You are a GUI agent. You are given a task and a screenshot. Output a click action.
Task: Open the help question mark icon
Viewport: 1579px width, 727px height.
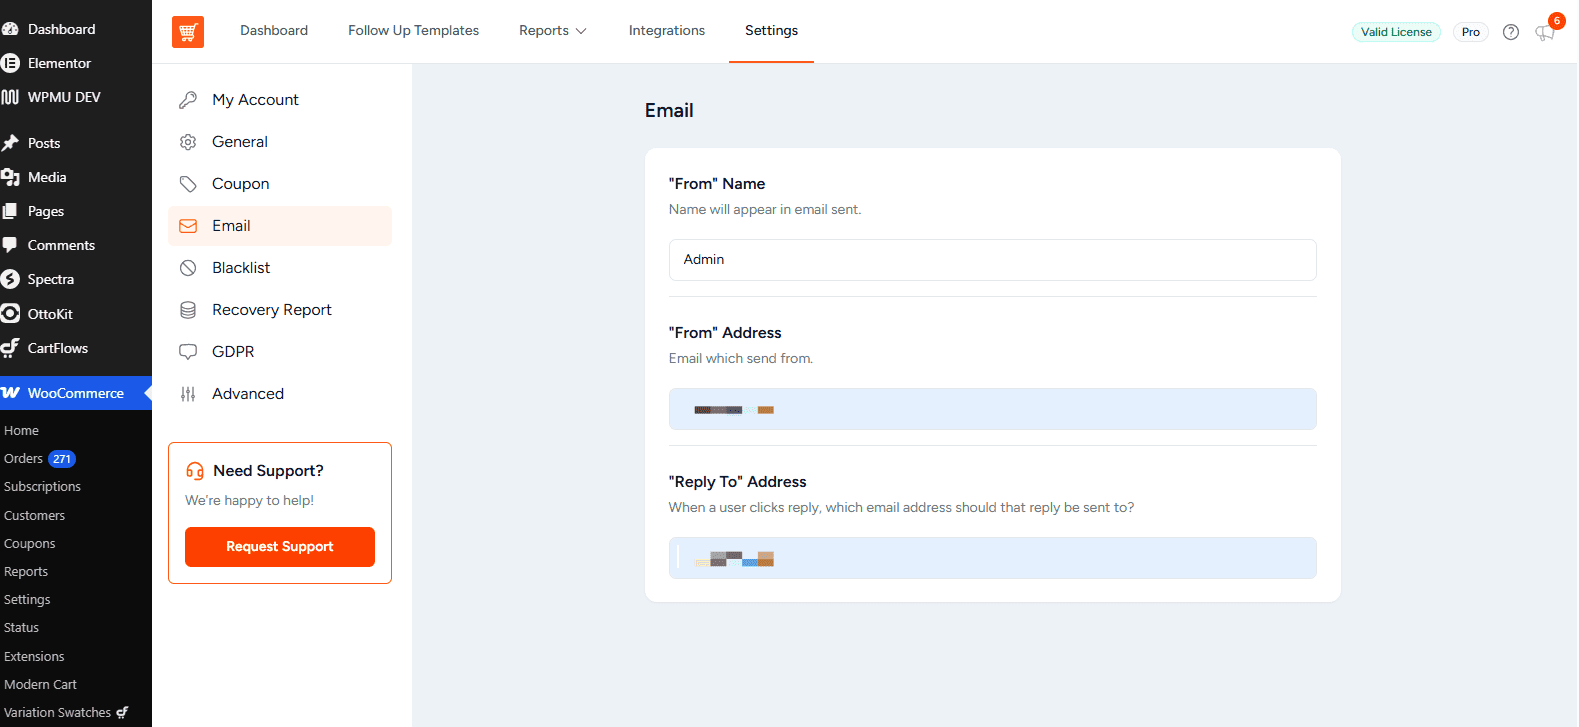[x=1511, y=32]
